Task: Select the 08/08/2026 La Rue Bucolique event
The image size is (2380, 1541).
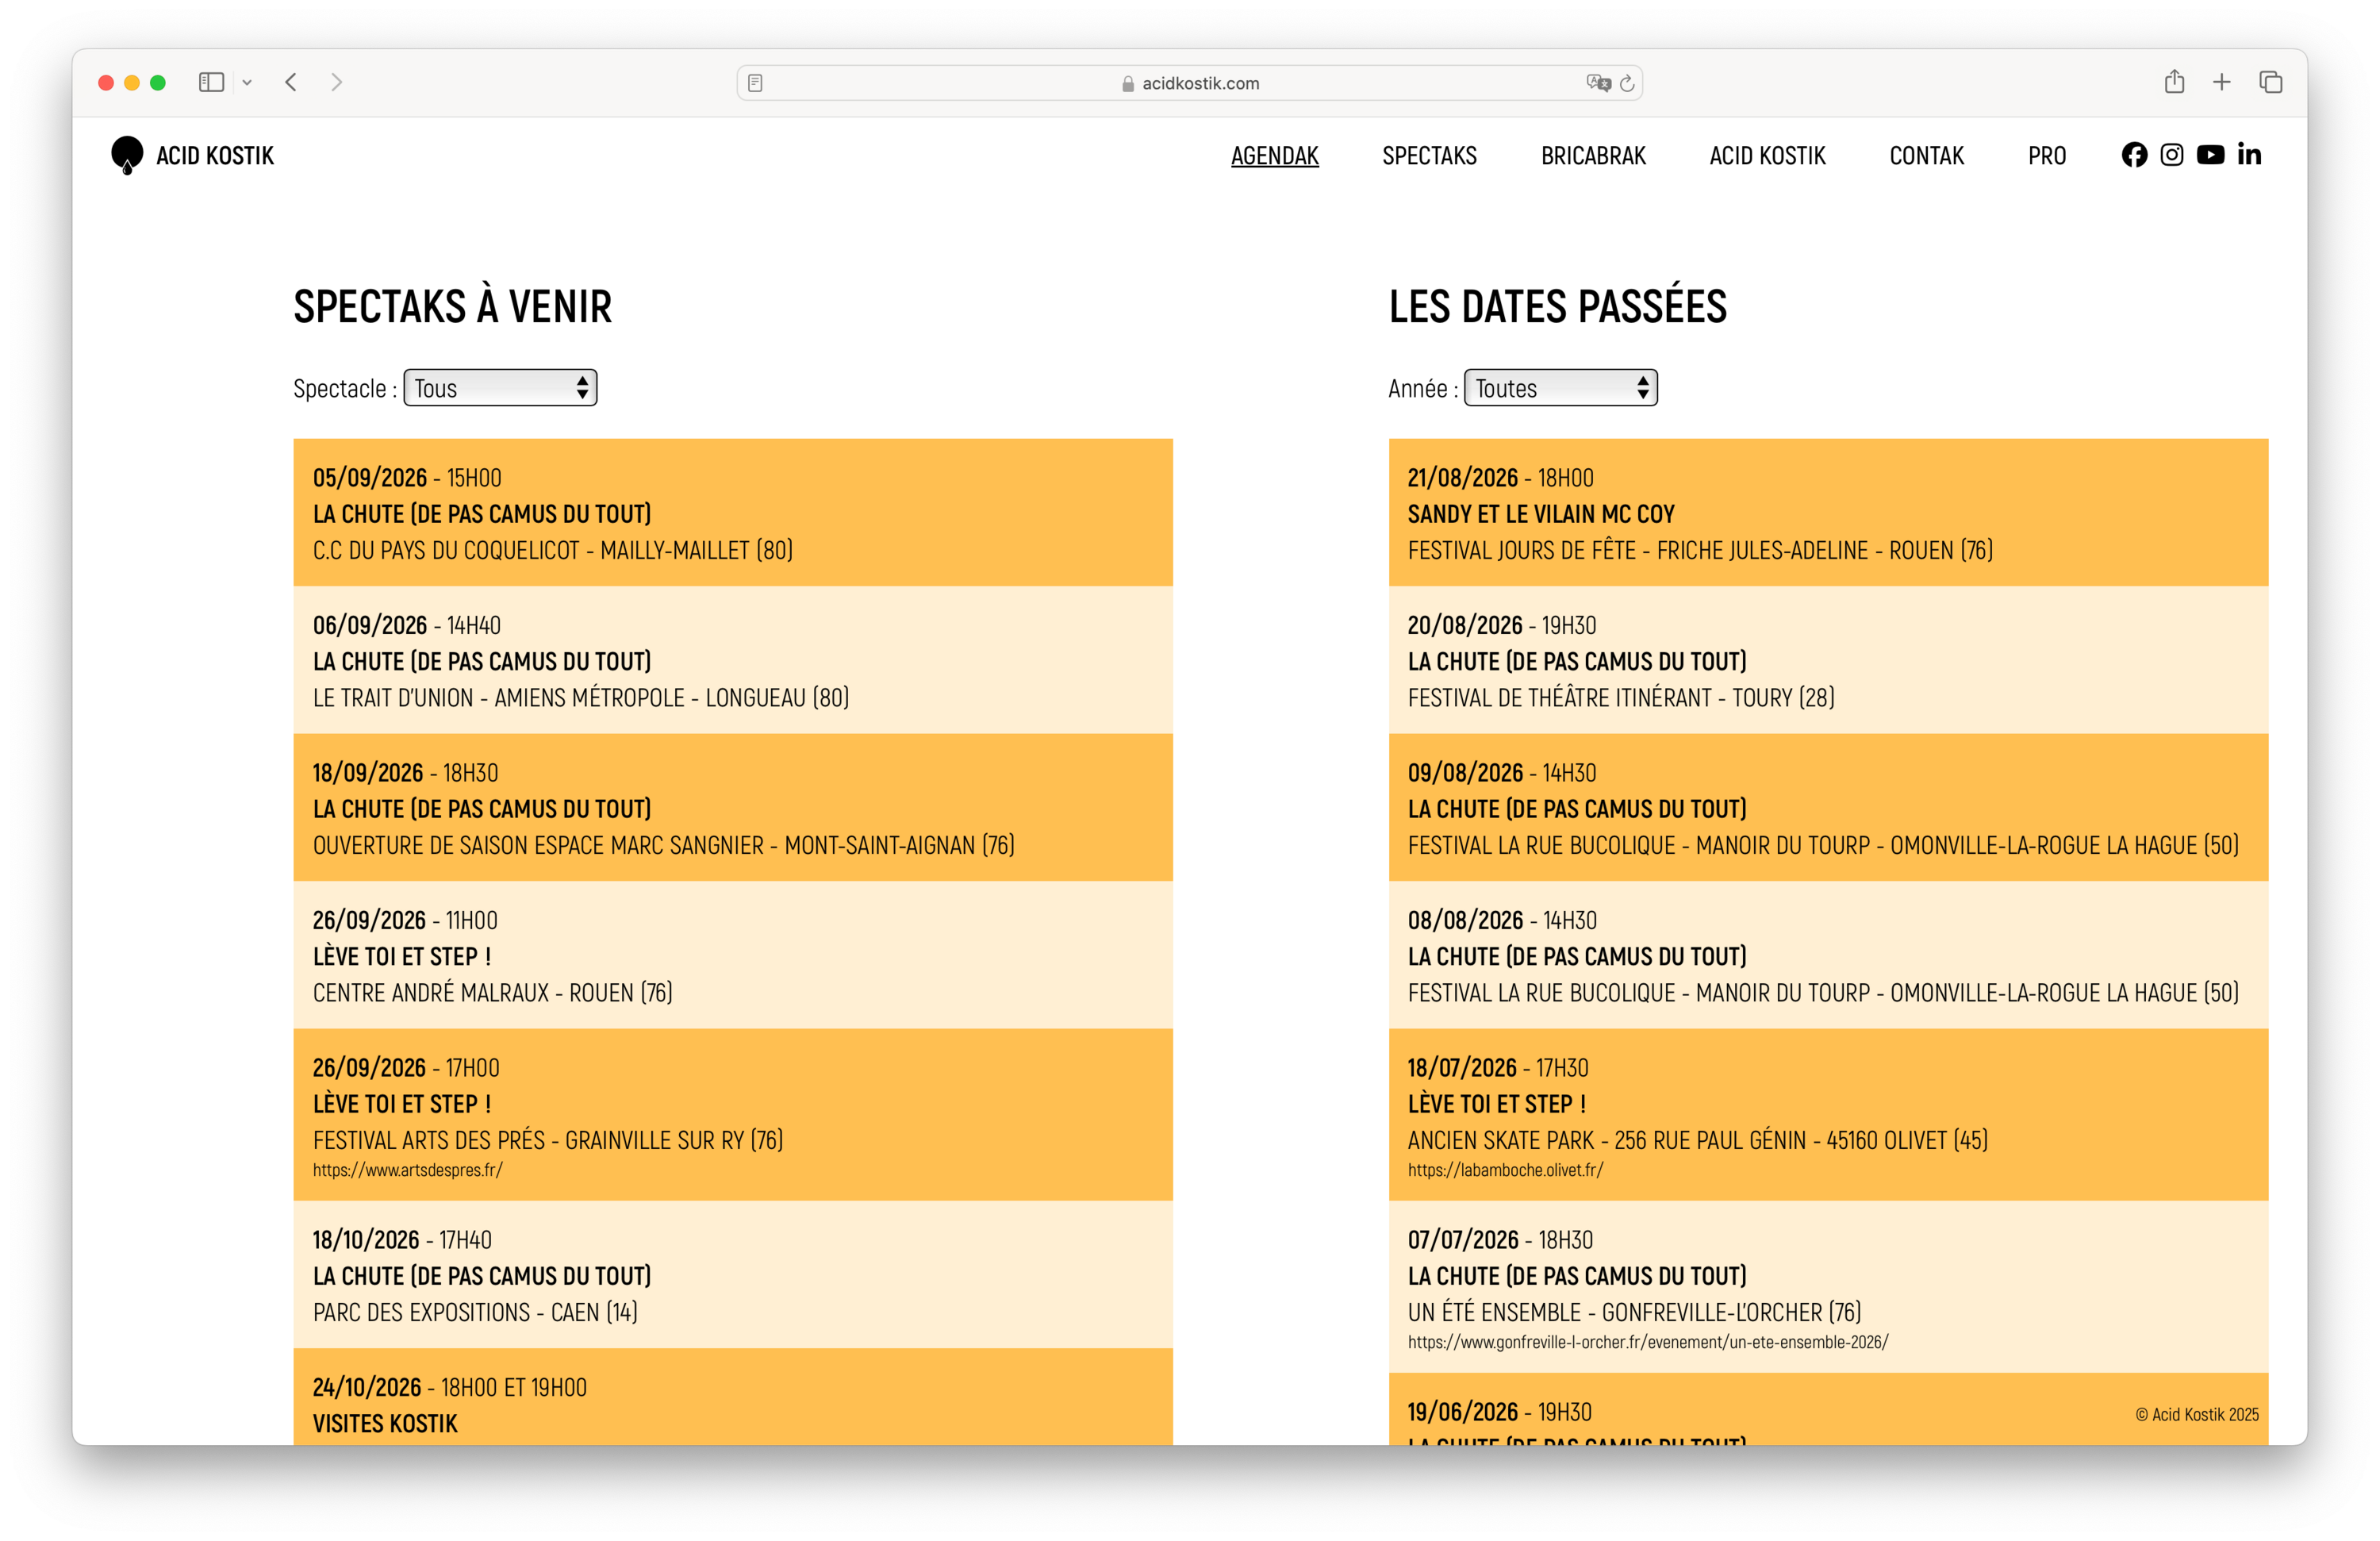Action: point(1828,955)
